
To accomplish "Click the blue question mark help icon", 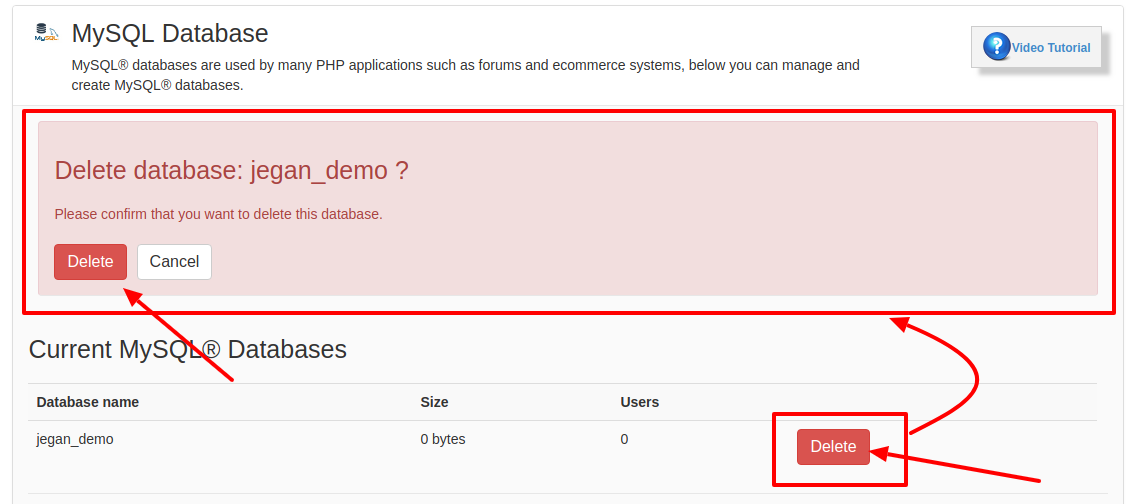I will [996, 47].
